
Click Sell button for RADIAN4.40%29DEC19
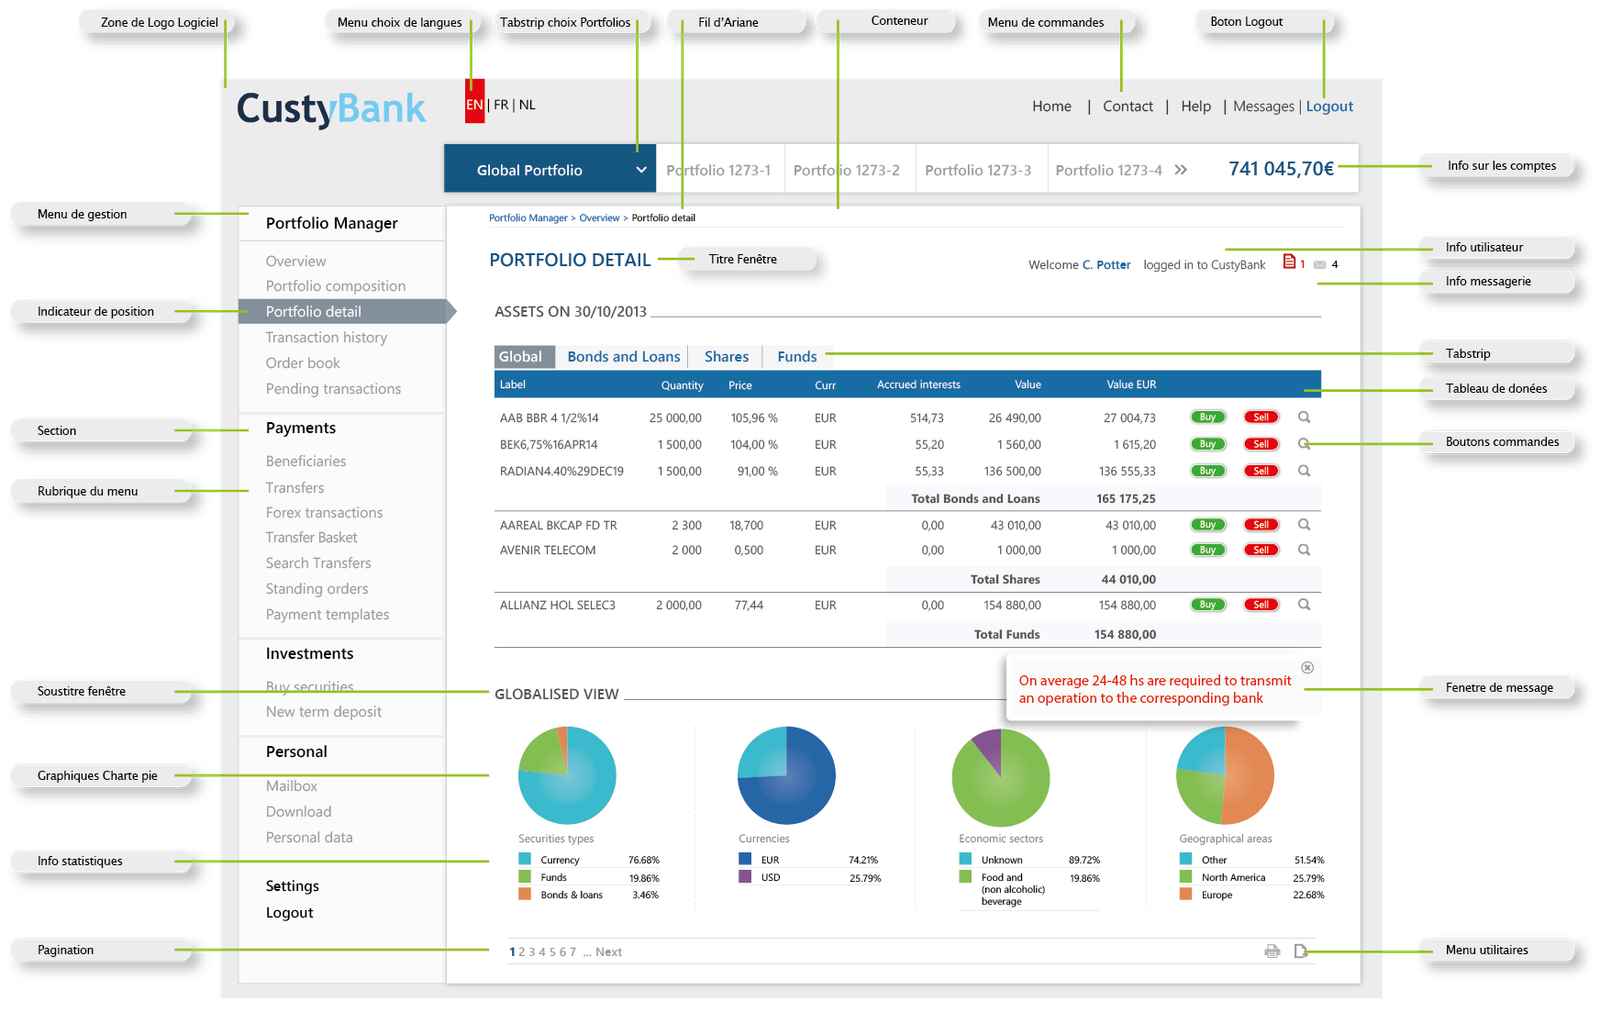(x=1261, y=471)
